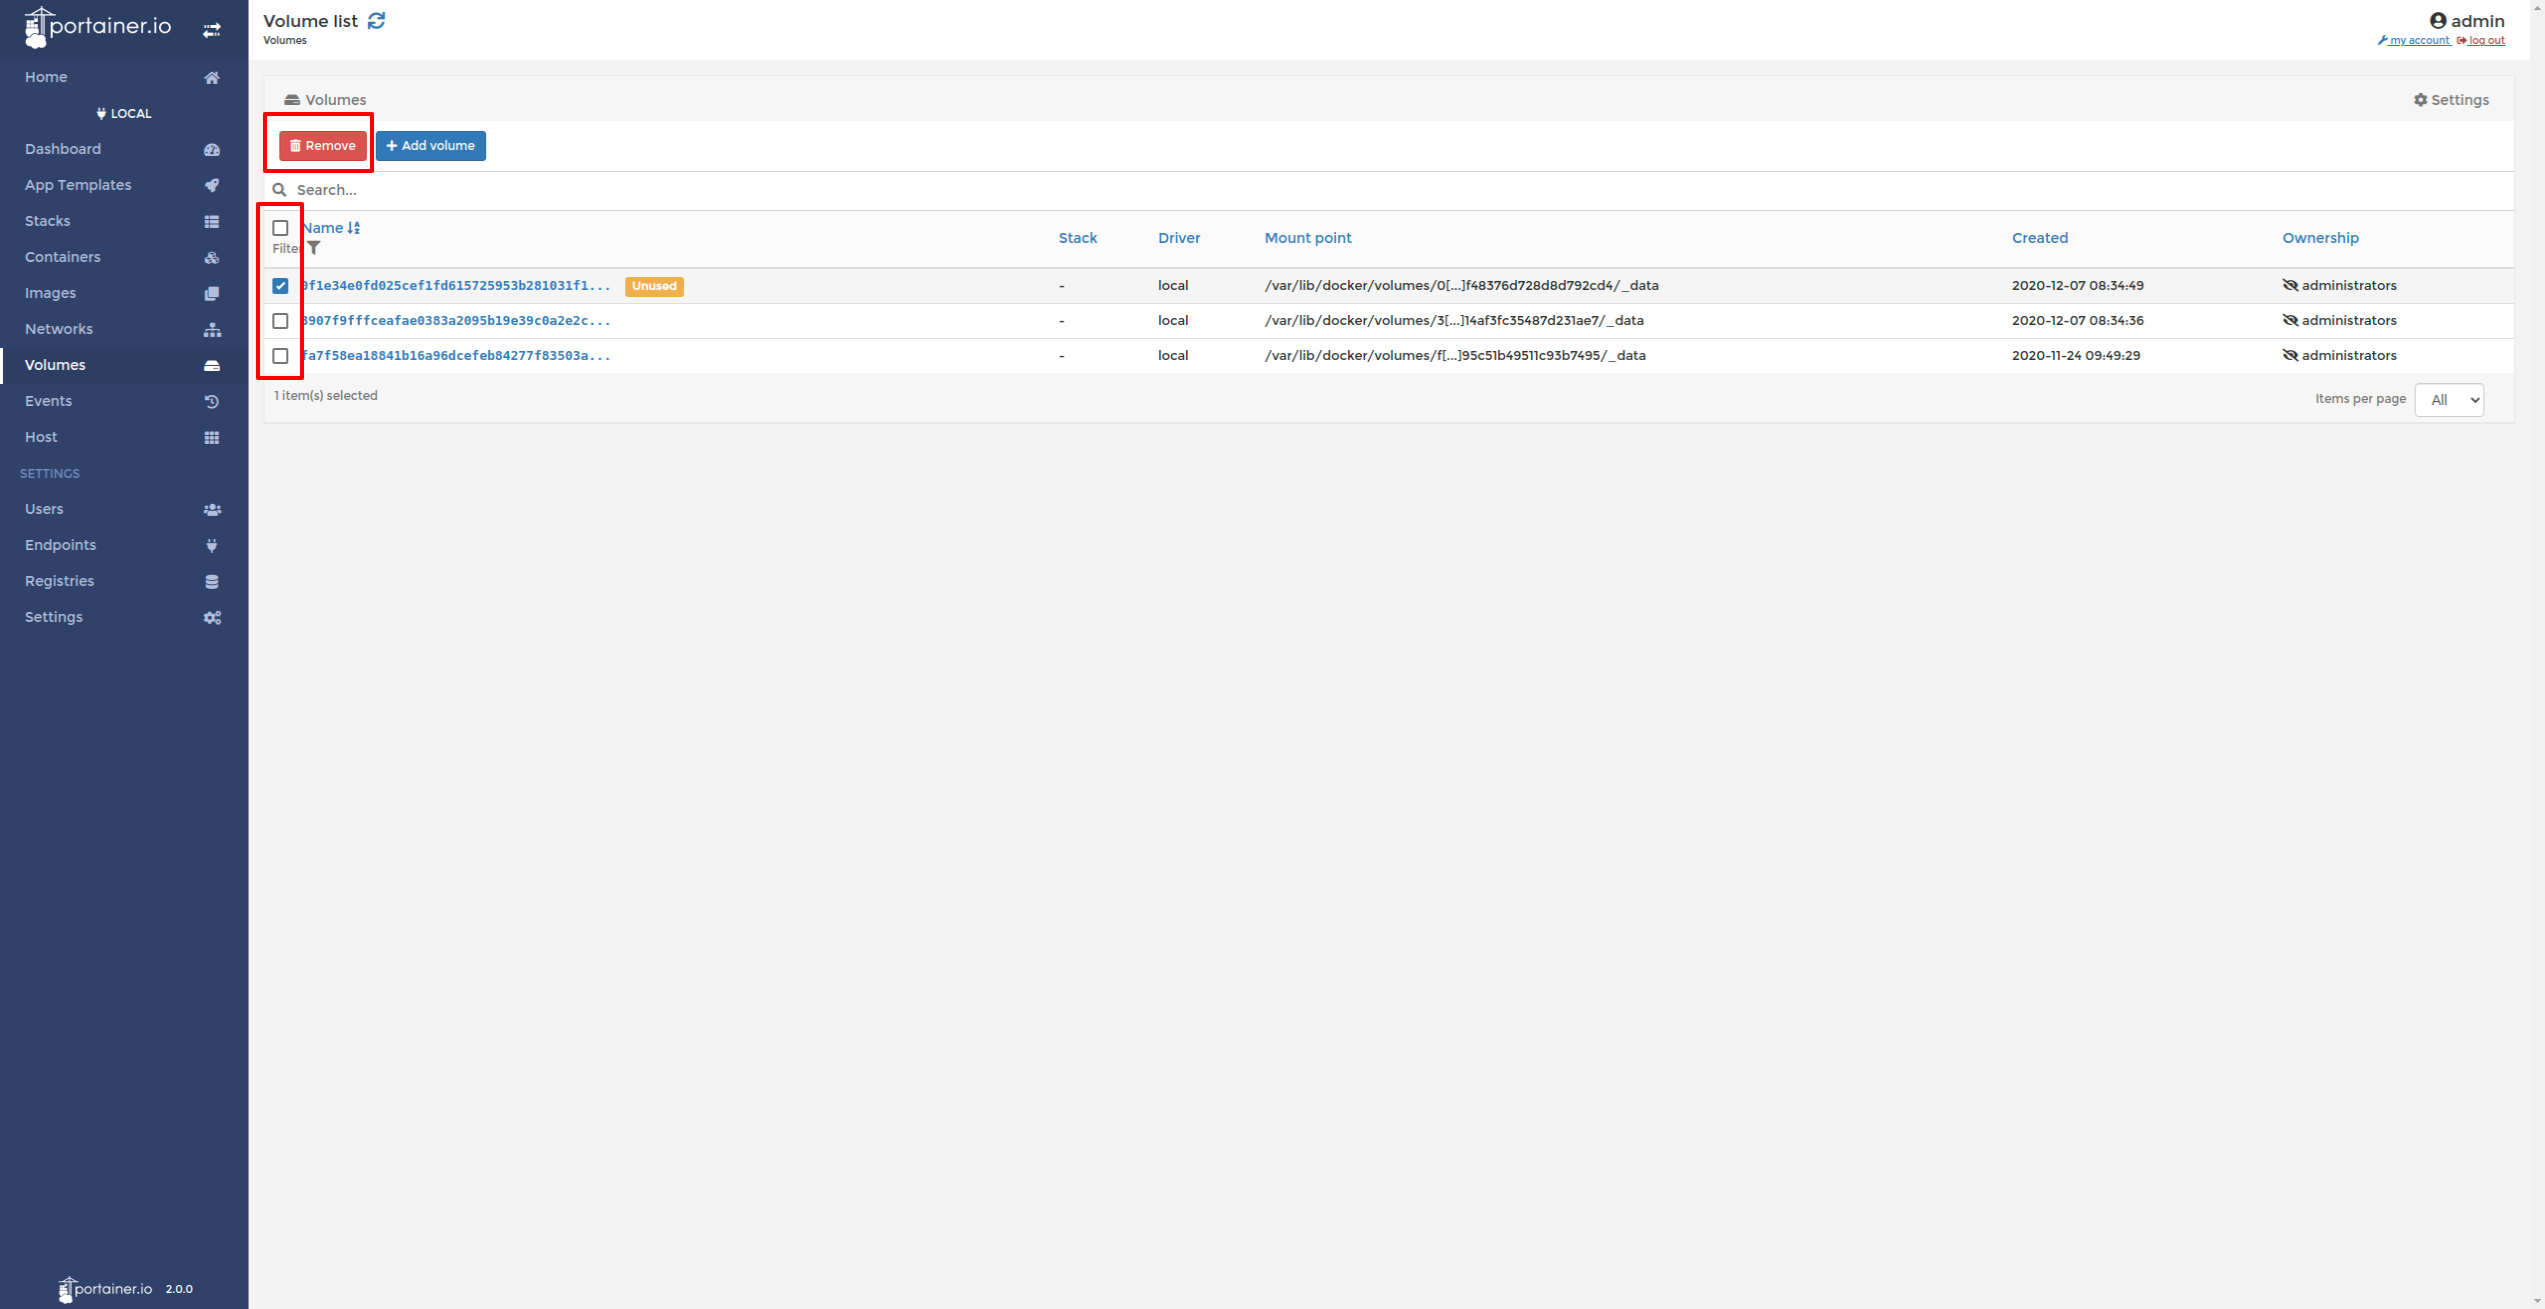2545x1309 pixels.
Task: Open the Items per page dropdown
Action: (2448, 399)
